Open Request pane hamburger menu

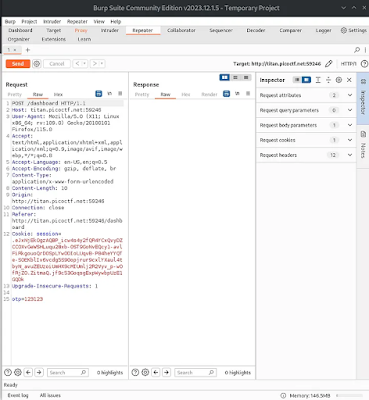coord(120,94)
